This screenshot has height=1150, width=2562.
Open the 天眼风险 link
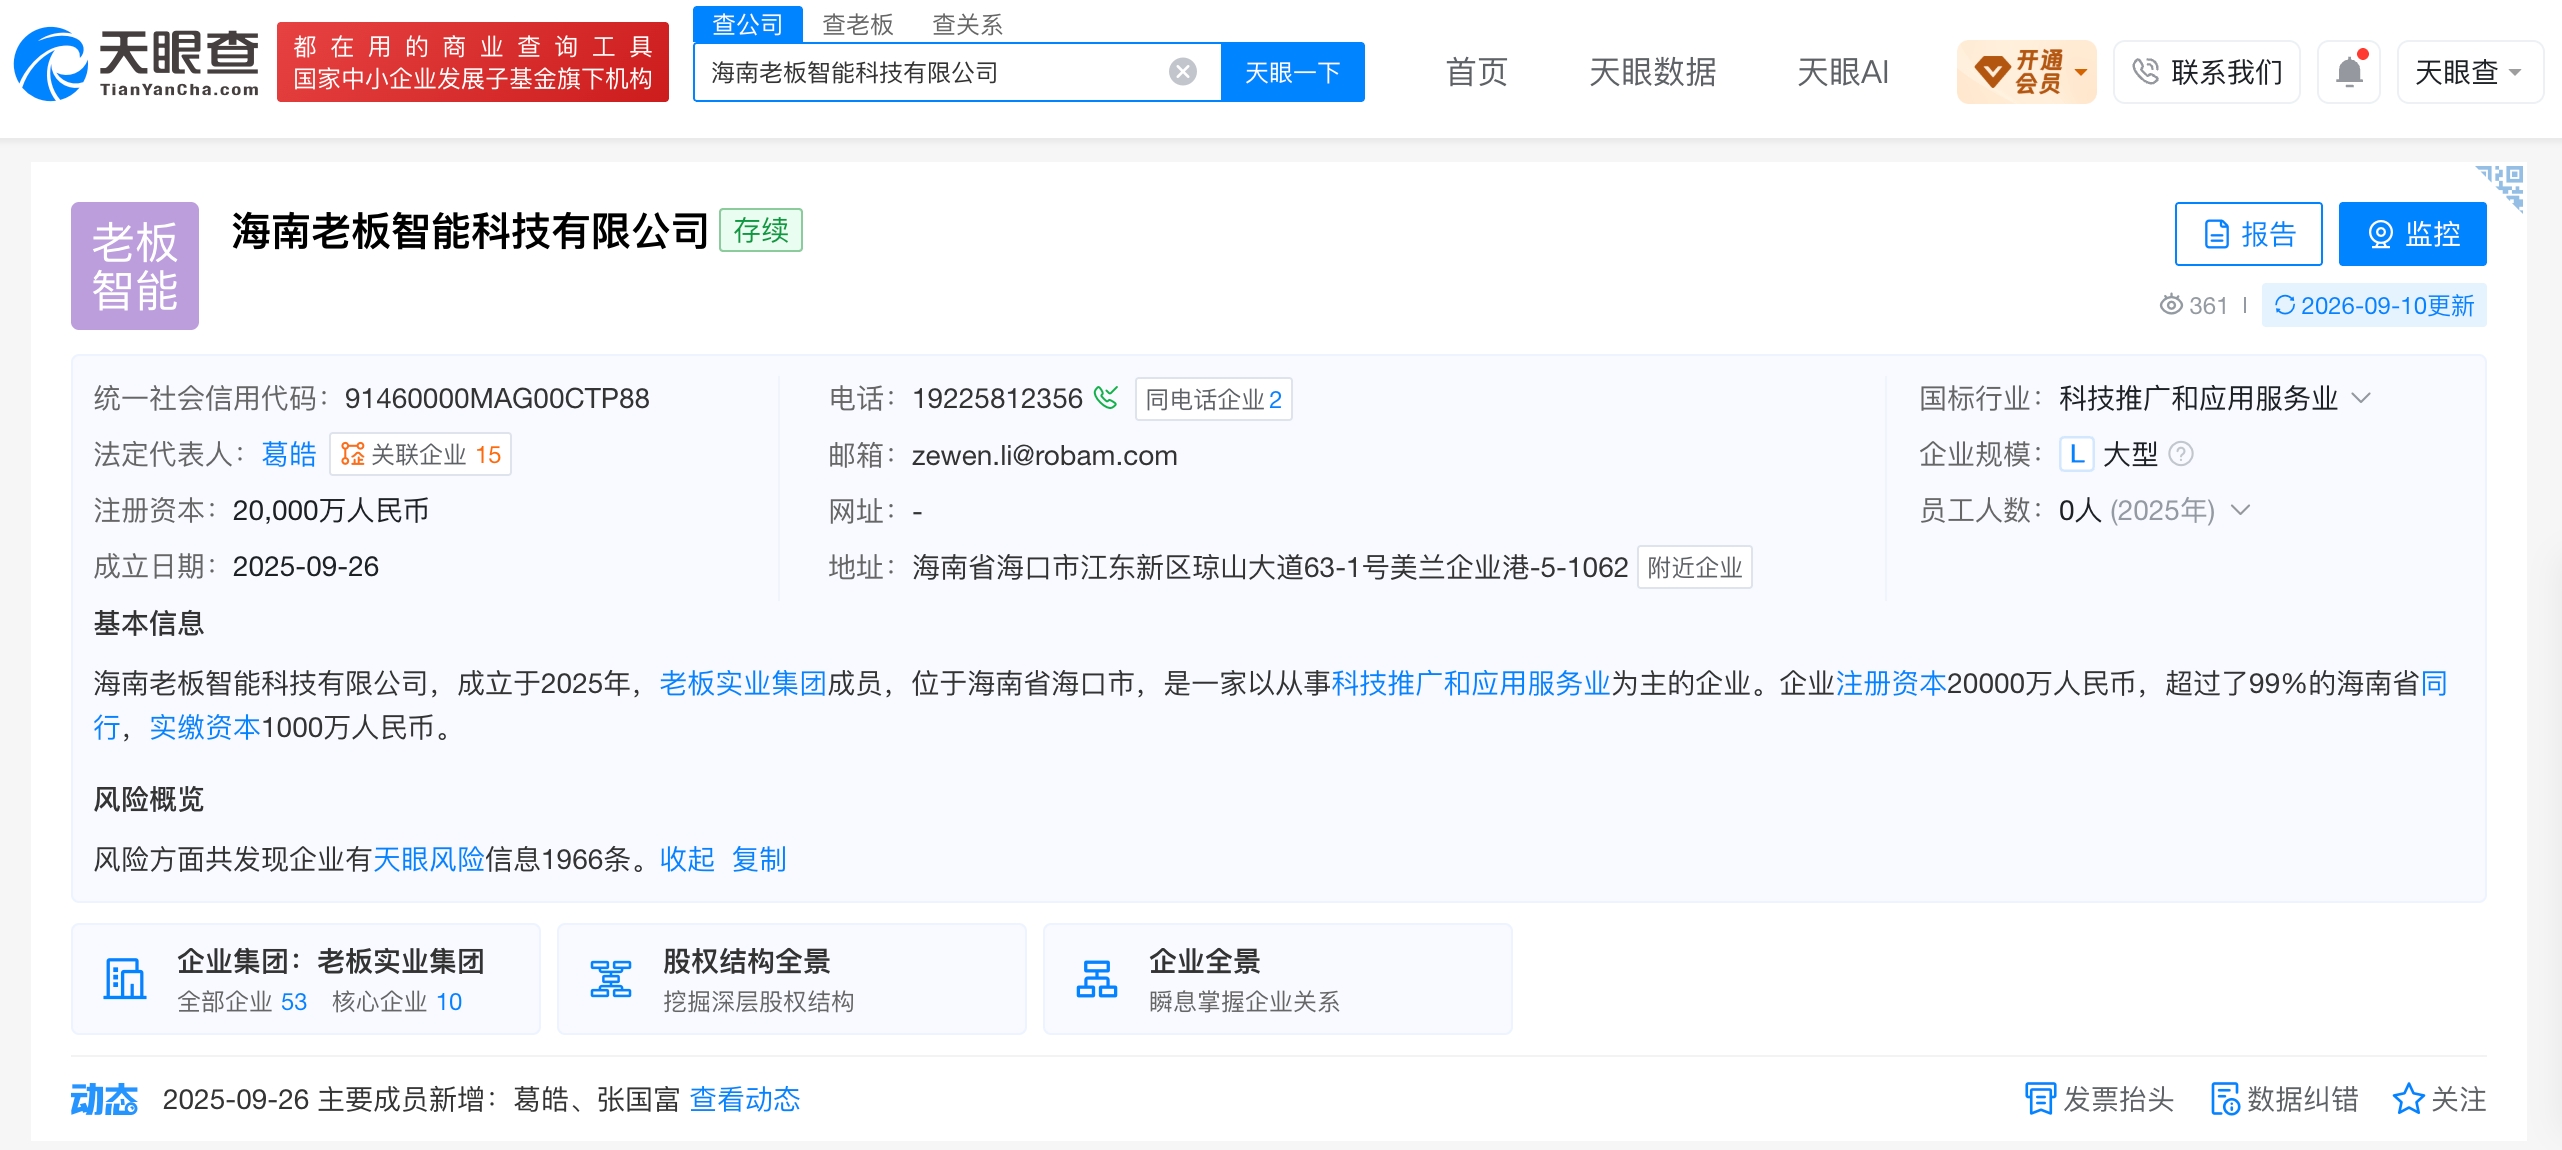point(428,859)
